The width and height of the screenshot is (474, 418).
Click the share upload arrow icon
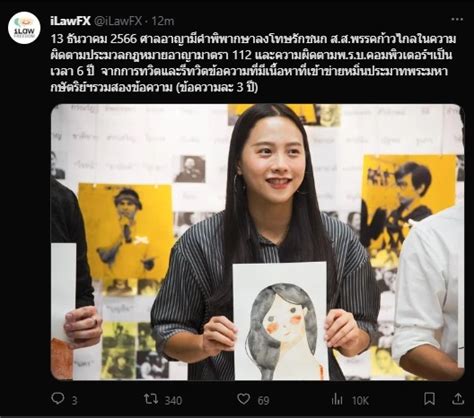coord(458,398)
